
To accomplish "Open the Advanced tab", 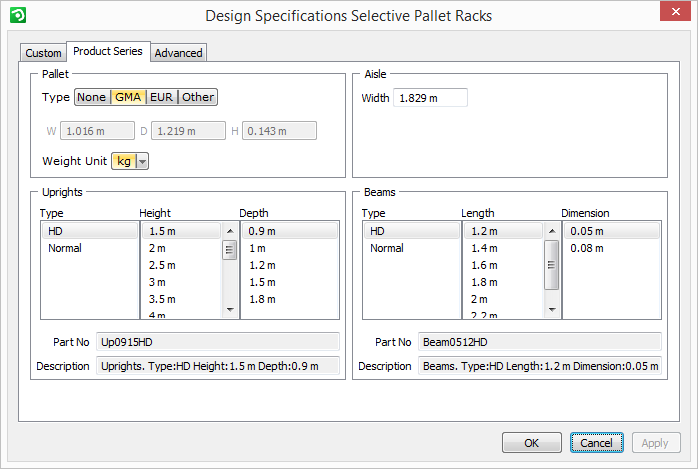I will pyautogui.click(x=179, y=53).
